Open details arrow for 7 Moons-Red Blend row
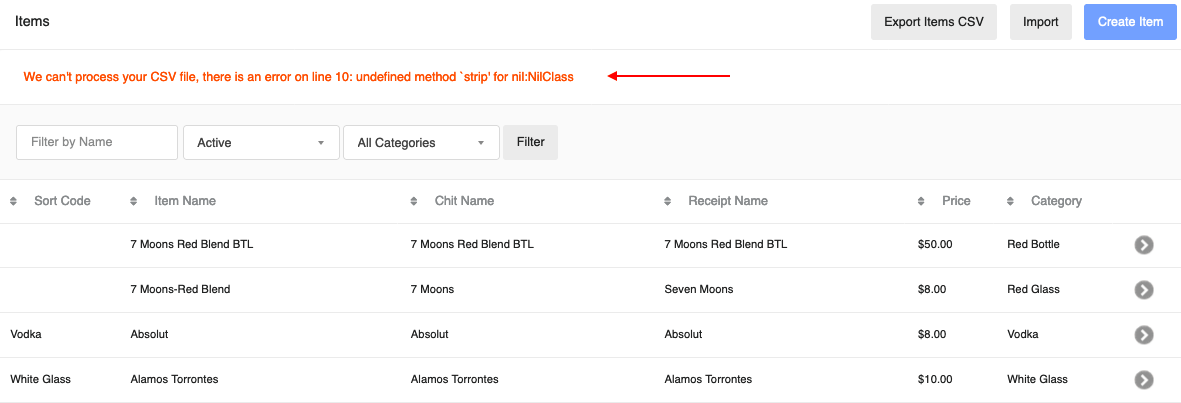 pyautogui.click(x=1143, y=289)
